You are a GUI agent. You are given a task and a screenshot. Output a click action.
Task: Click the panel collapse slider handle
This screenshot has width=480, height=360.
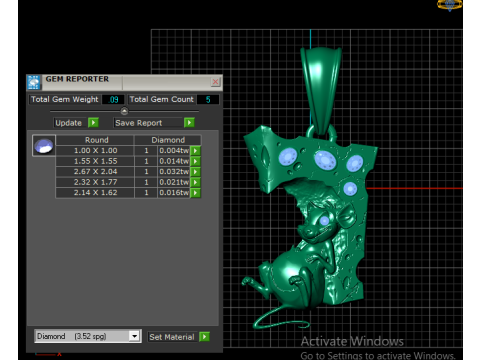click(124, 111)
